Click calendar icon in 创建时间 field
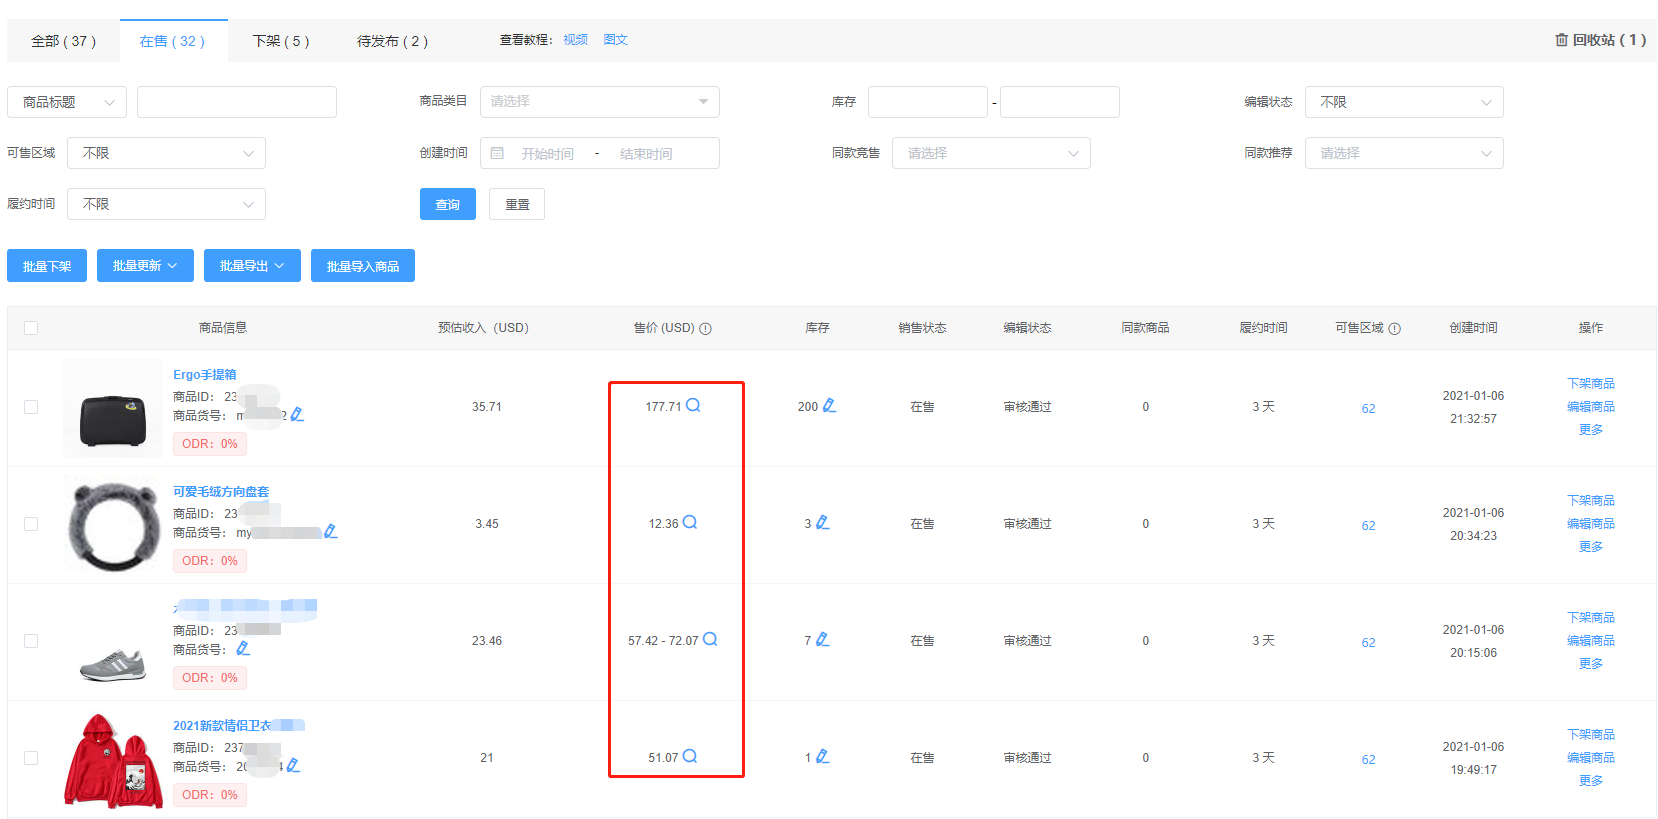This screenshot has height=819, width=1658. [497, 153]
